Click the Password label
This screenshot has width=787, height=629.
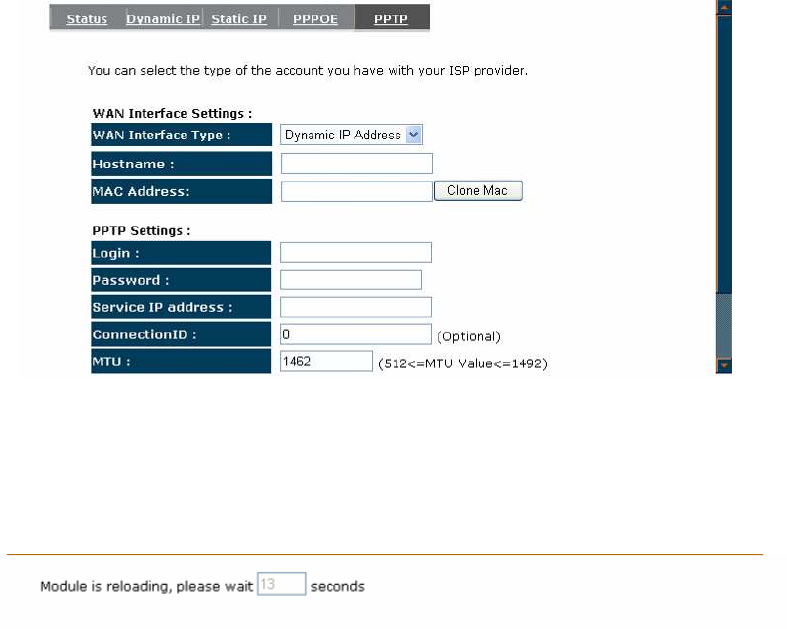[x=181, y=280]
